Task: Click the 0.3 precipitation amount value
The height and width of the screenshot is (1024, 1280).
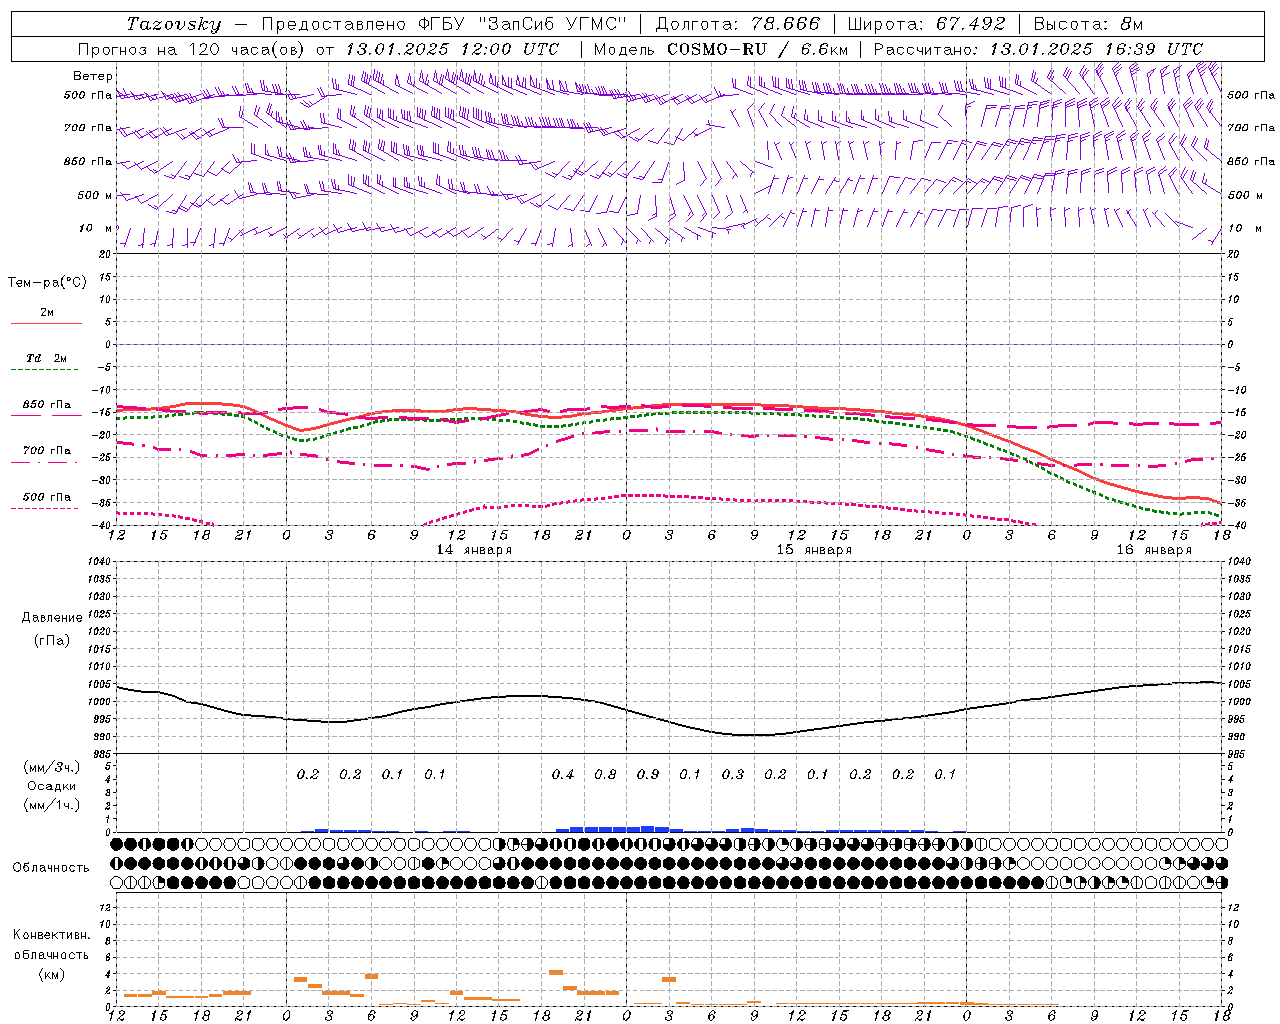Action: tap(733, 774)
